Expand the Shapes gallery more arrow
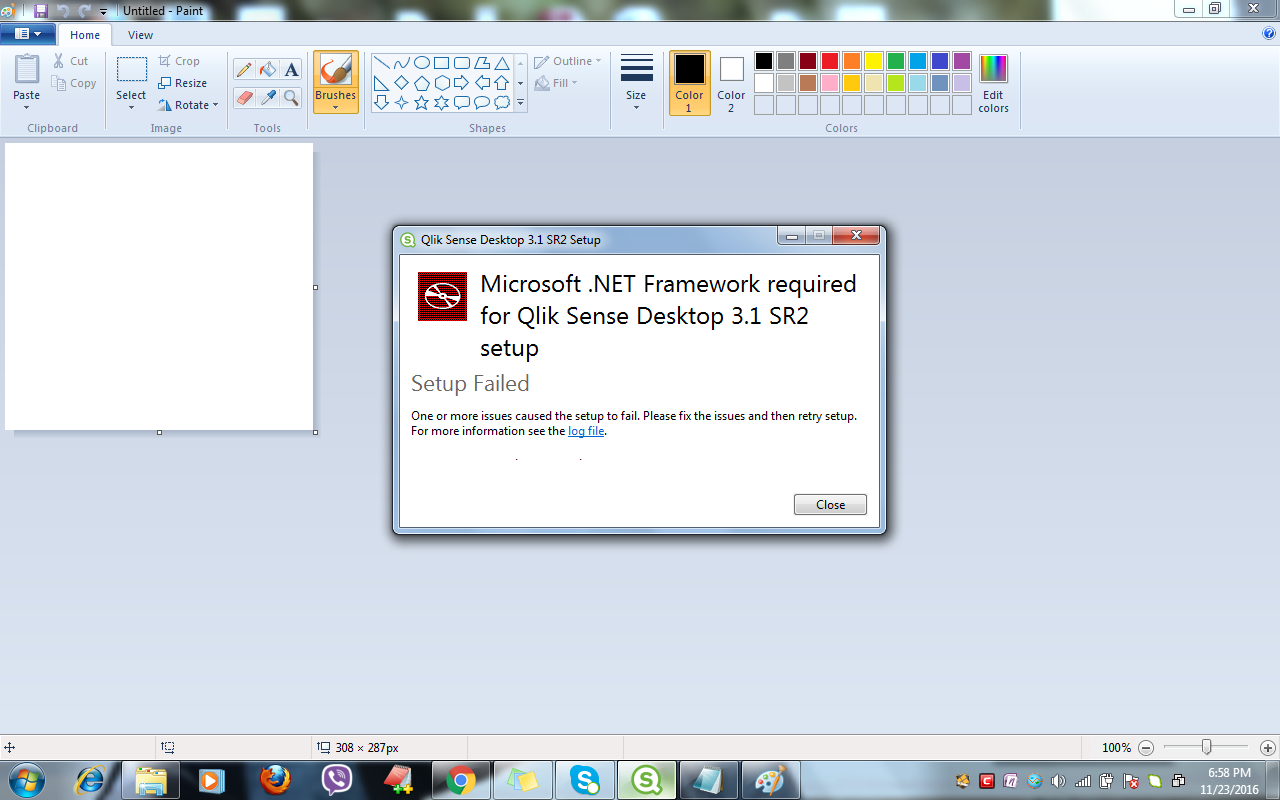 [x=521, y=102]
